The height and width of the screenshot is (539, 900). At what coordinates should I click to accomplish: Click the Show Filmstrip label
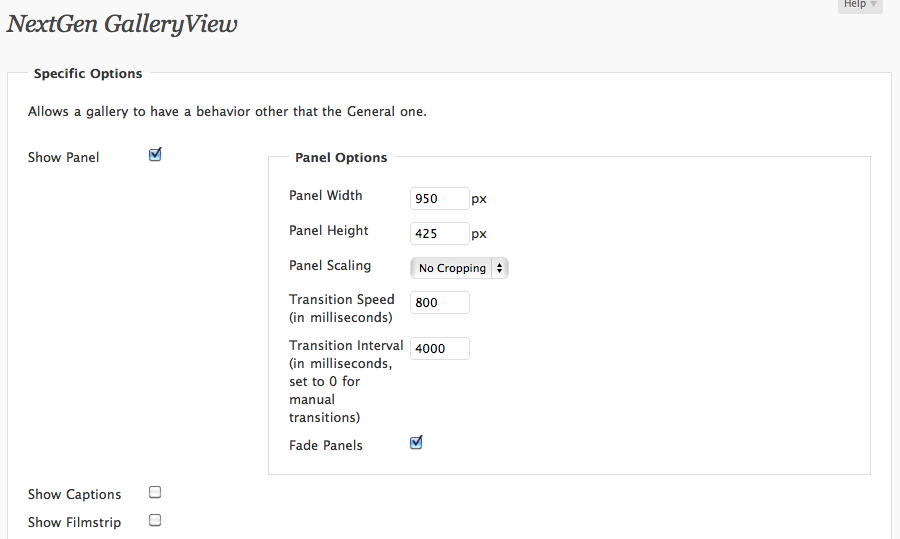[74, 522]
